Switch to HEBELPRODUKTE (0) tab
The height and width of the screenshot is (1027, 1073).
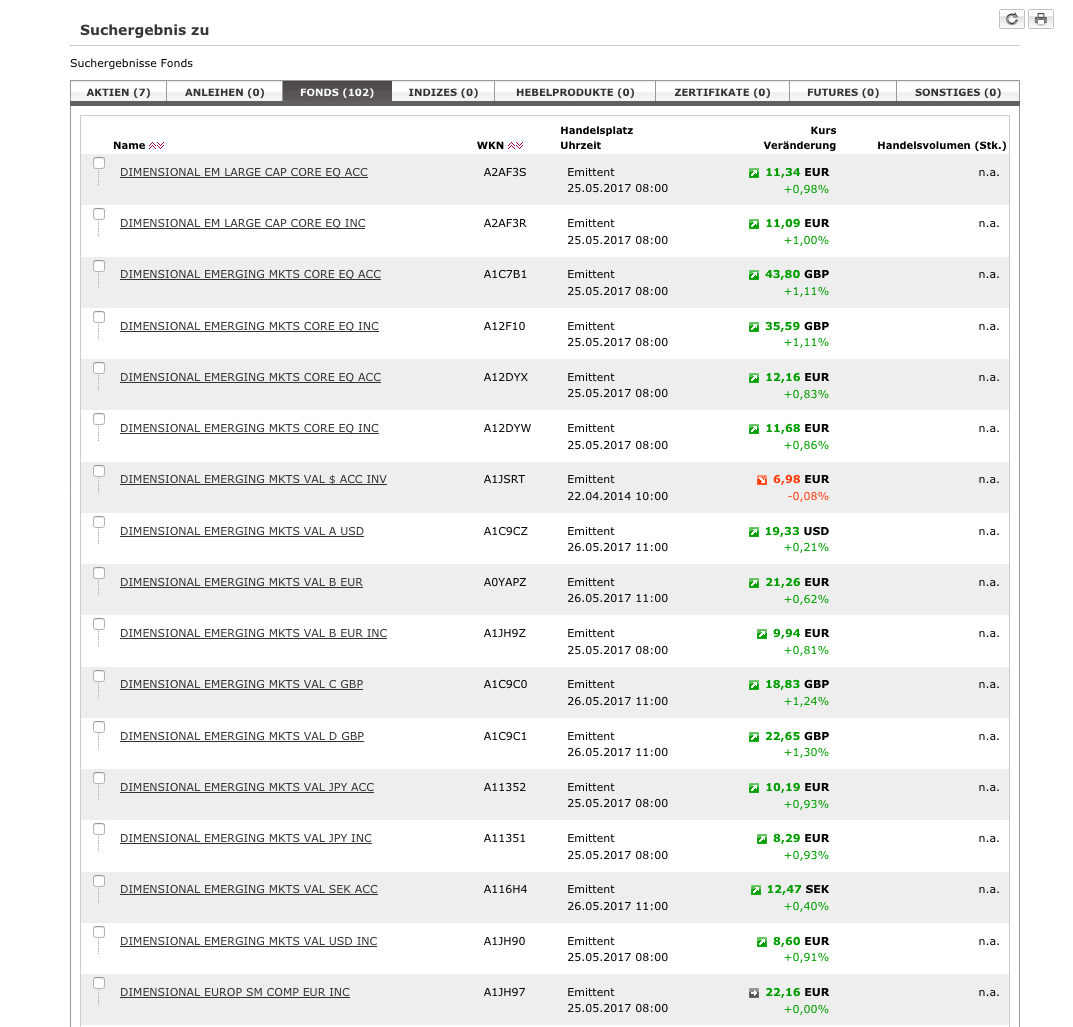coord(575,92)
